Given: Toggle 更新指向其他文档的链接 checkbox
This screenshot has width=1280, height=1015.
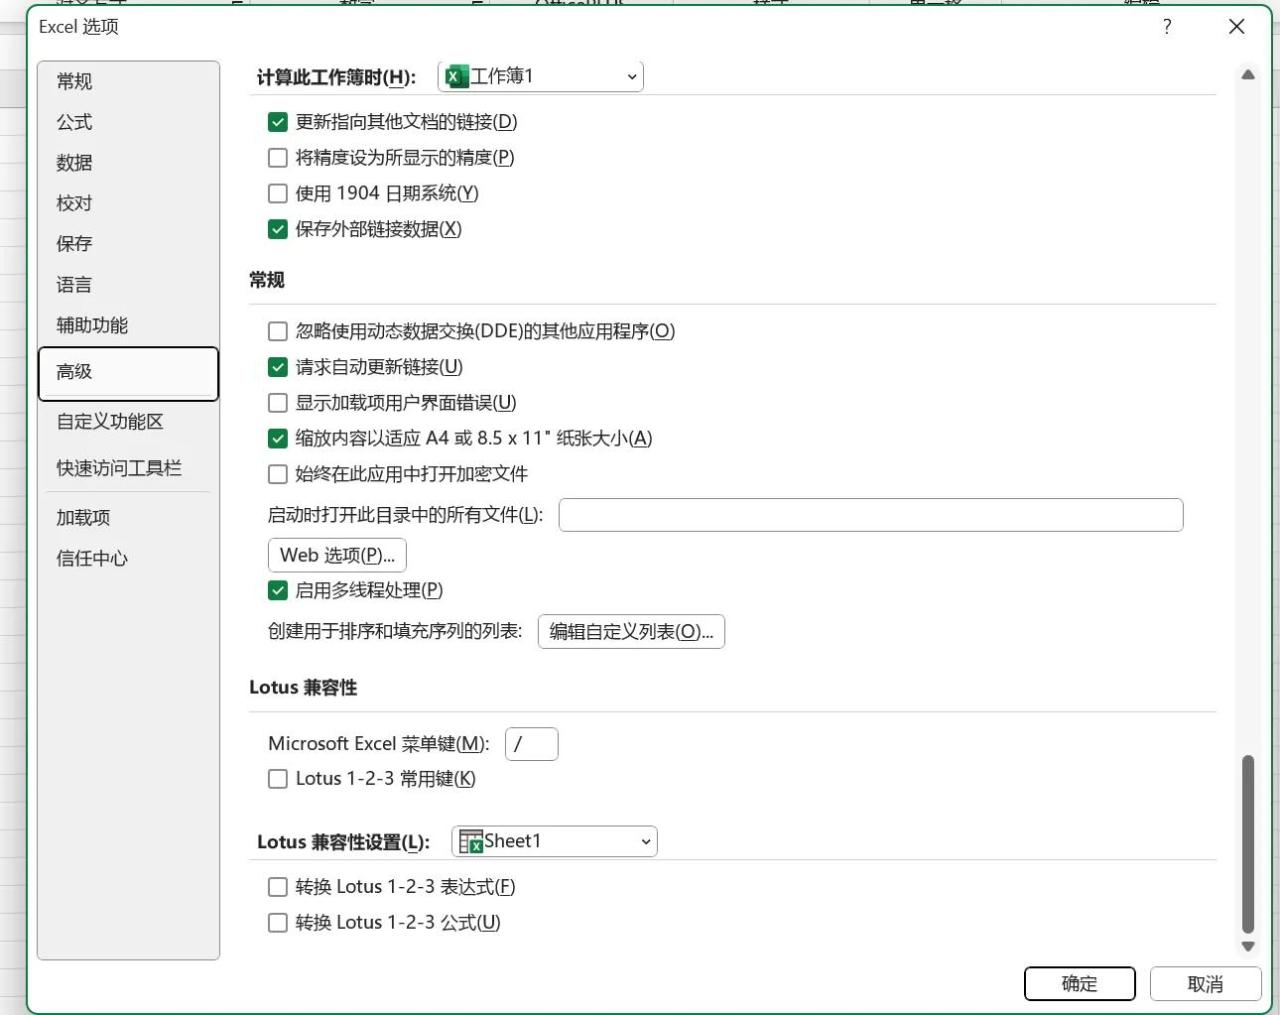Looking at the screenshot, I should tap(278, 122).
